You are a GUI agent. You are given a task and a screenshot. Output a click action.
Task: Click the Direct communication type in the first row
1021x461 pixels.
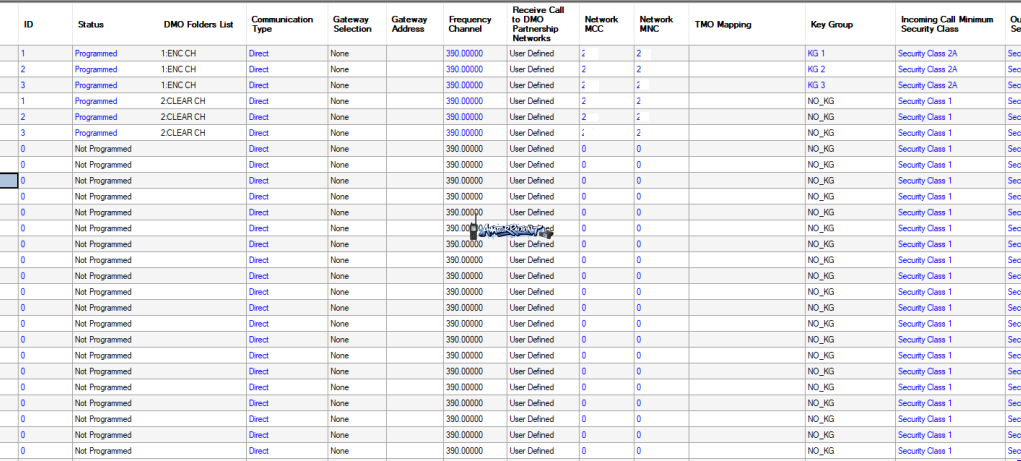tap(259, 53)
